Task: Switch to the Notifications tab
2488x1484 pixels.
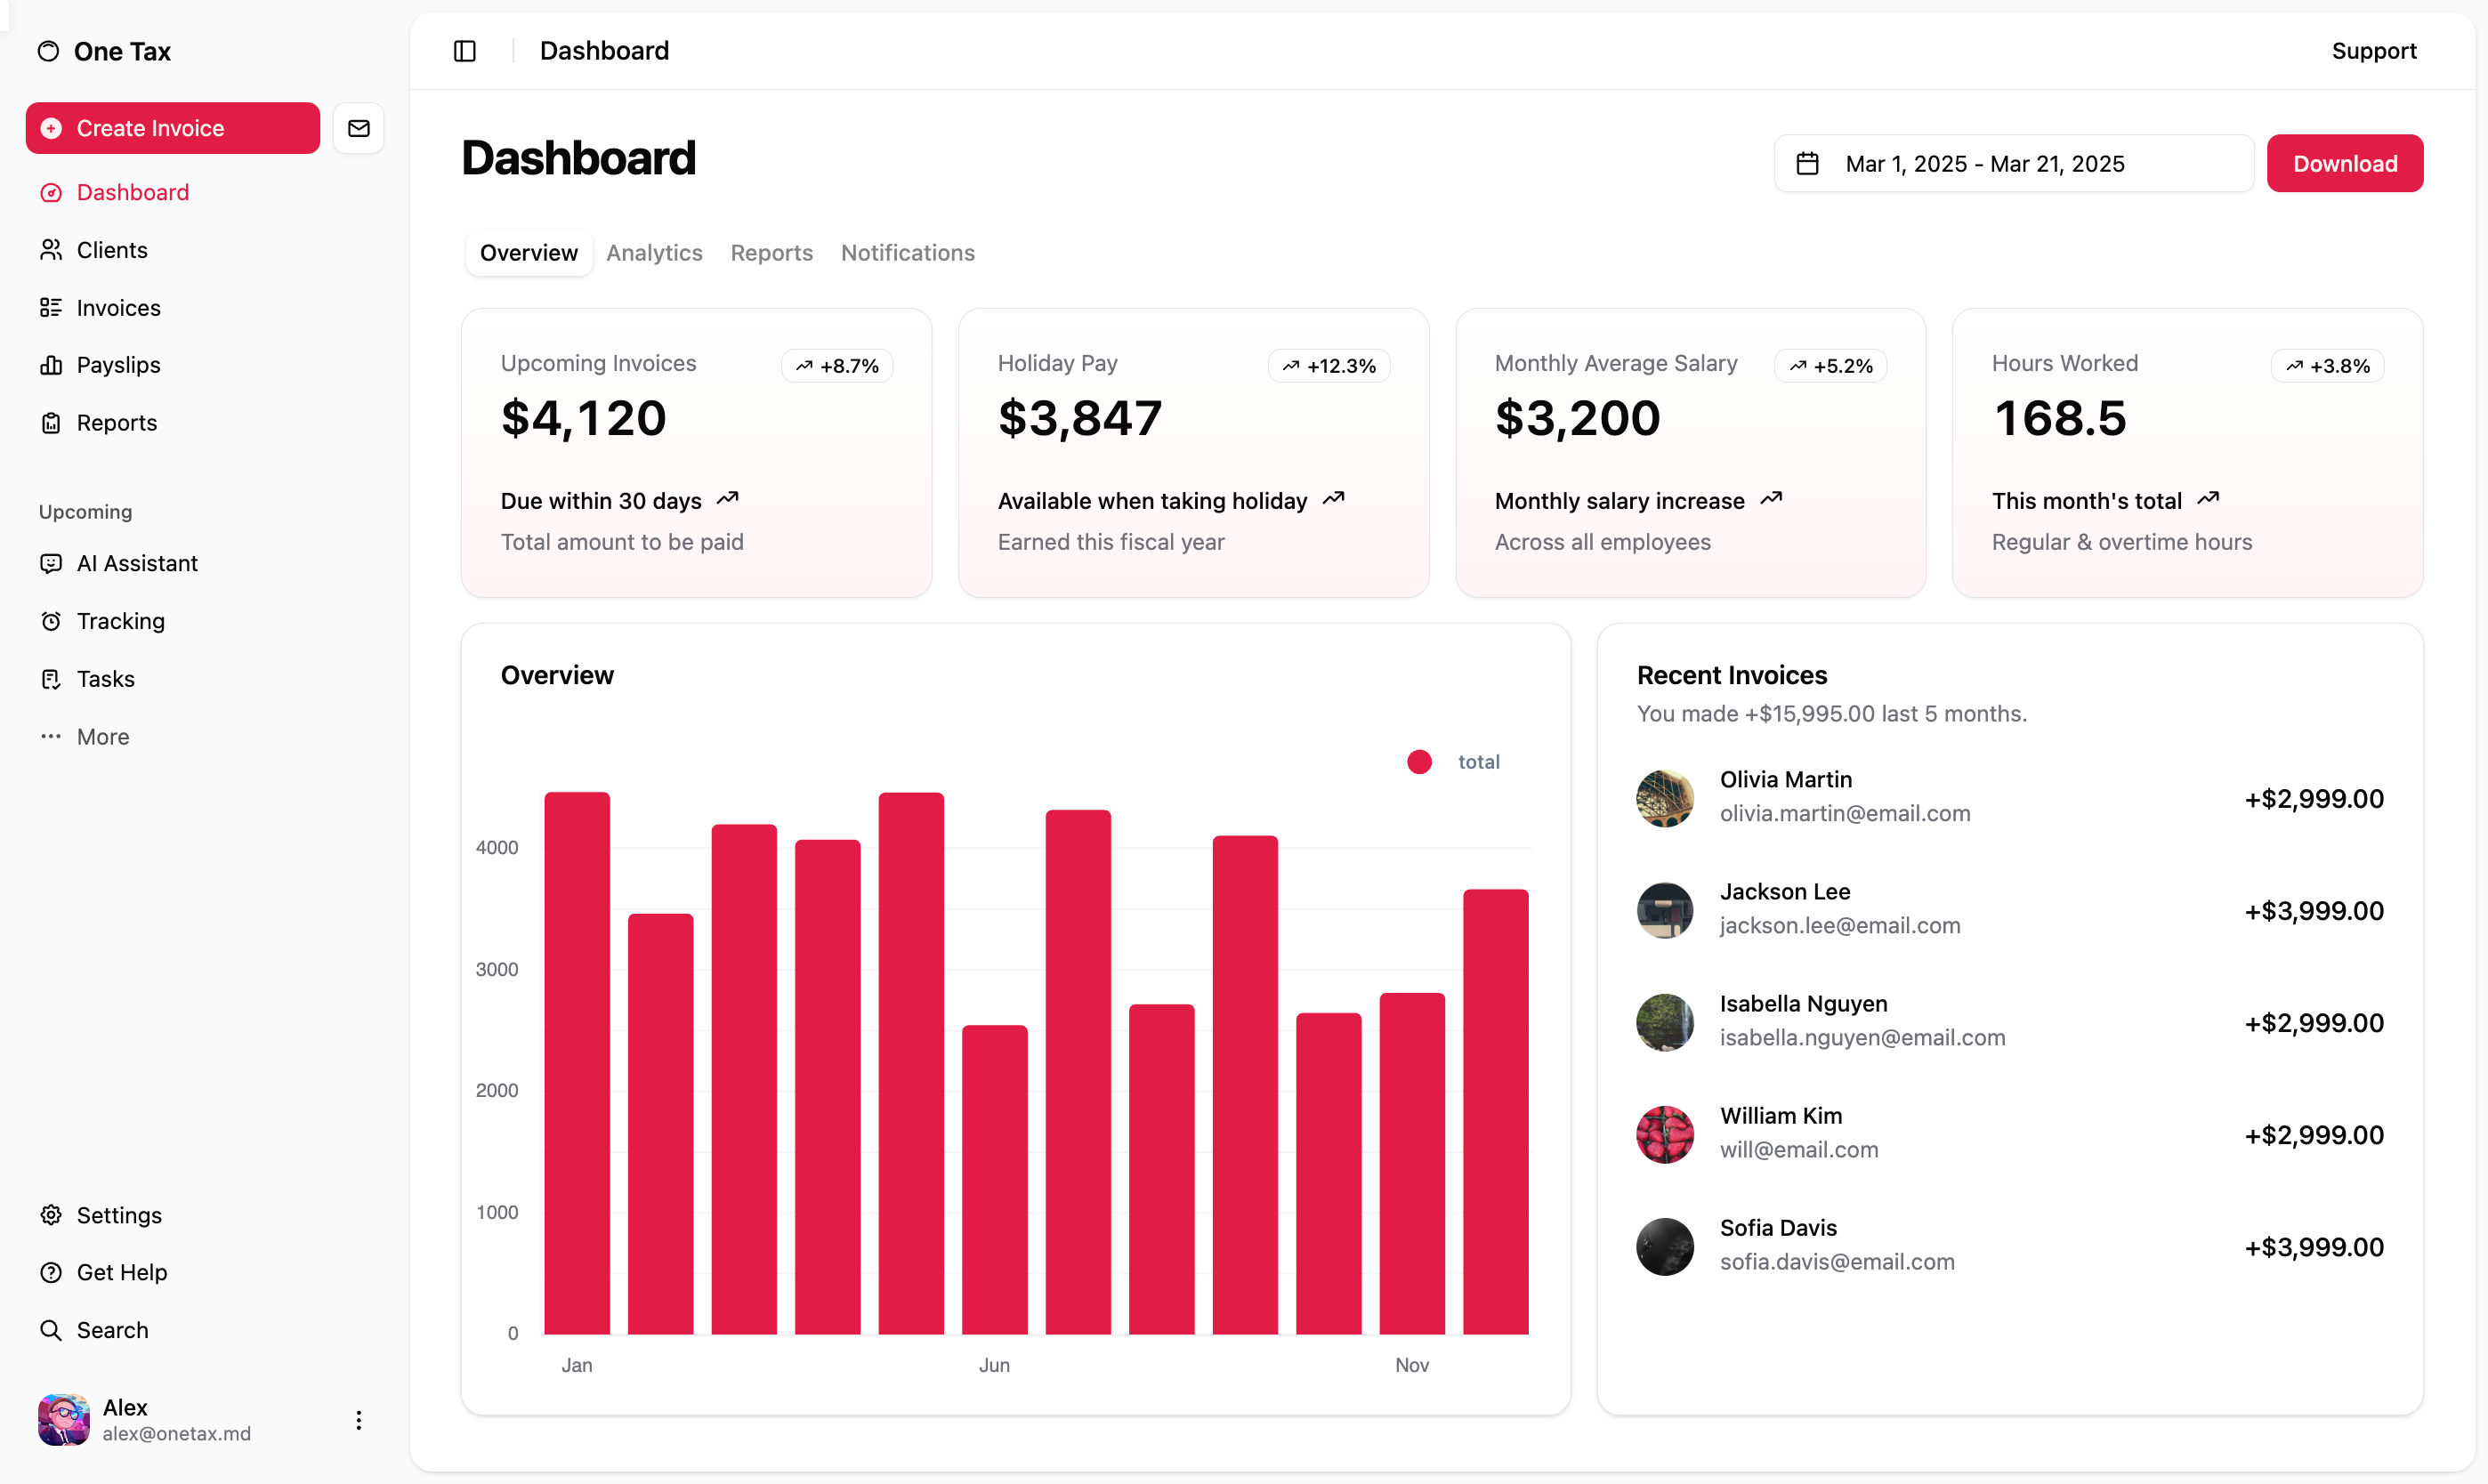Action: (x=907, y=253)
